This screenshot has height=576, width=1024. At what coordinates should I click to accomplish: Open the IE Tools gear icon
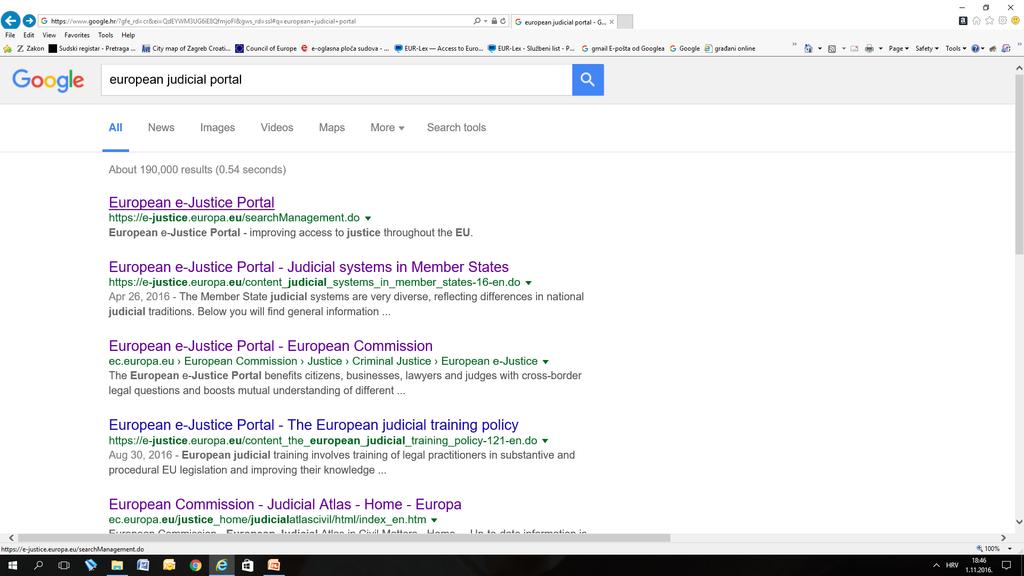pyautogui.click(x=1002, y=21)
